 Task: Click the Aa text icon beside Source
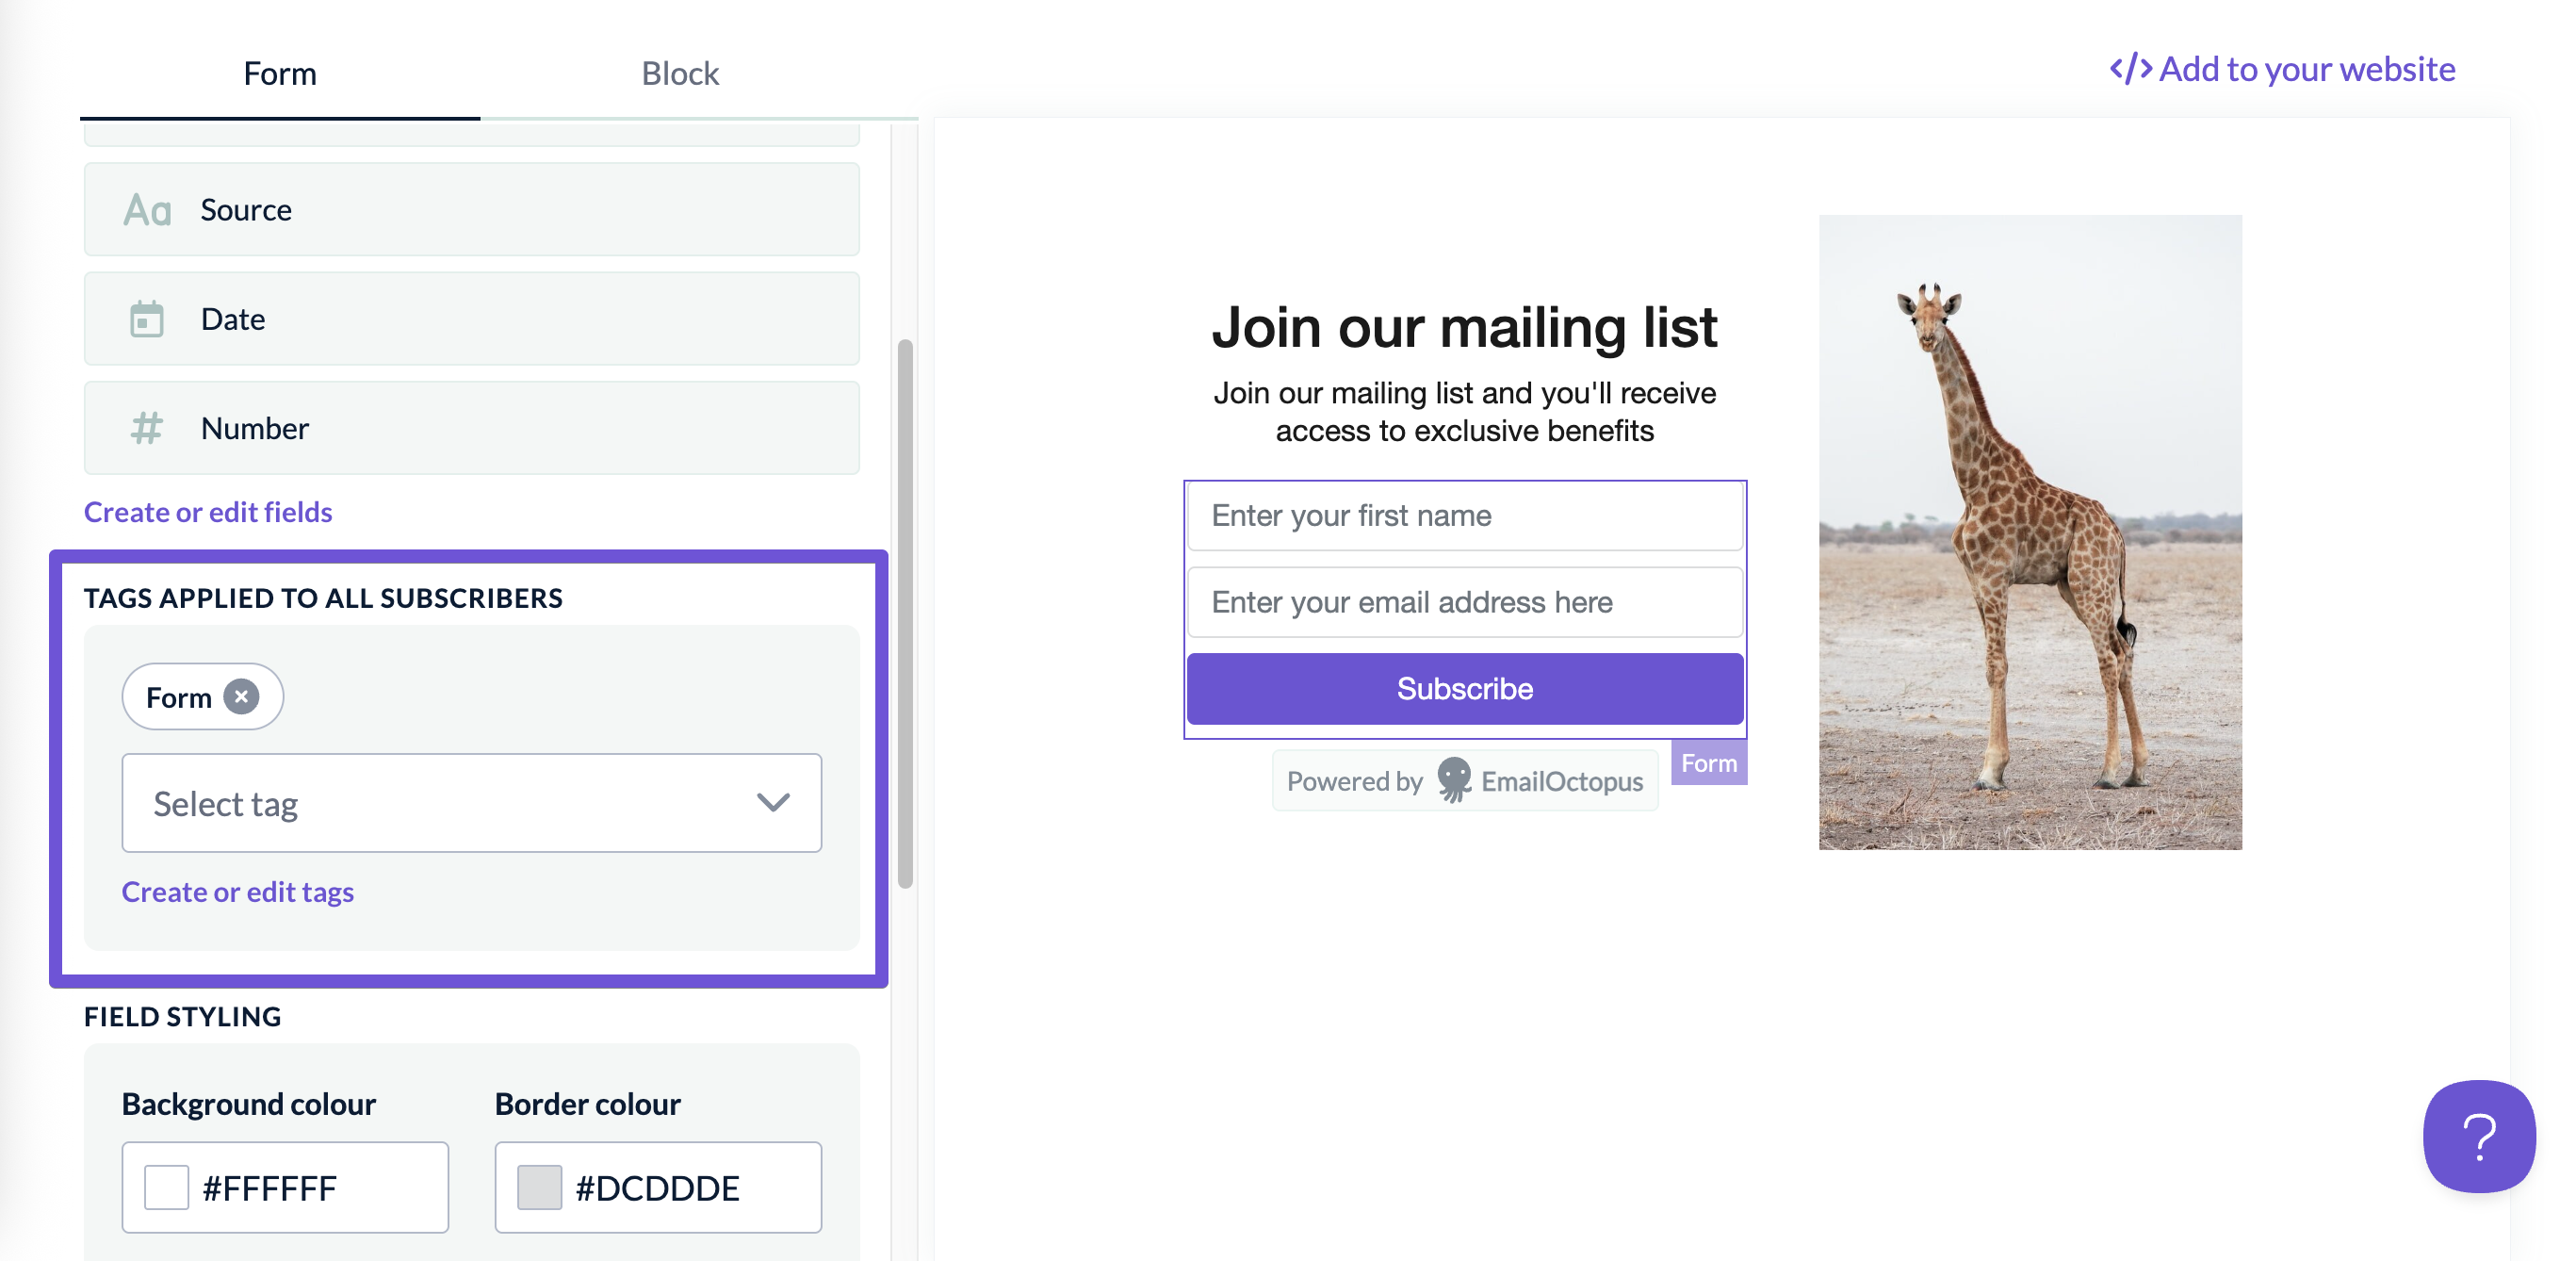[x=147, y=211]
